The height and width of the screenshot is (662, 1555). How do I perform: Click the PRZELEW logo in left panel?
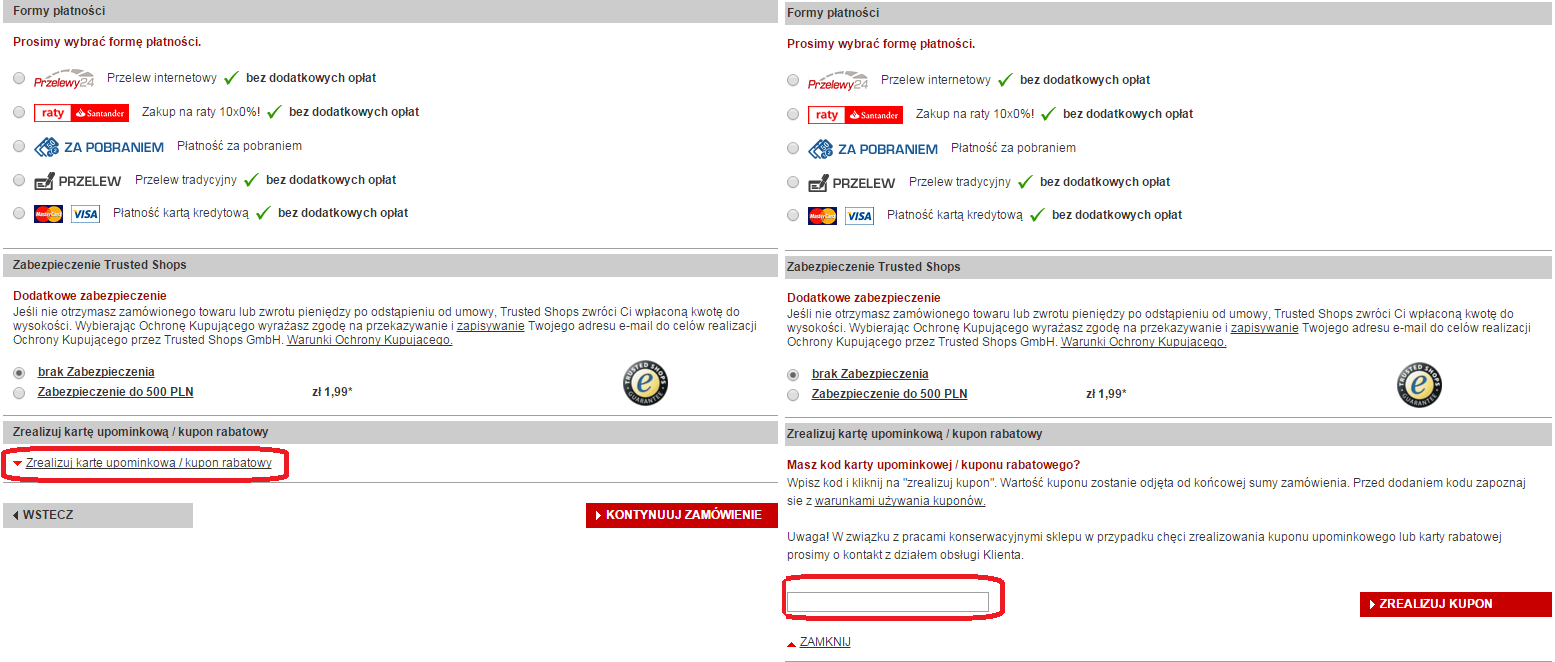[78, 181]
